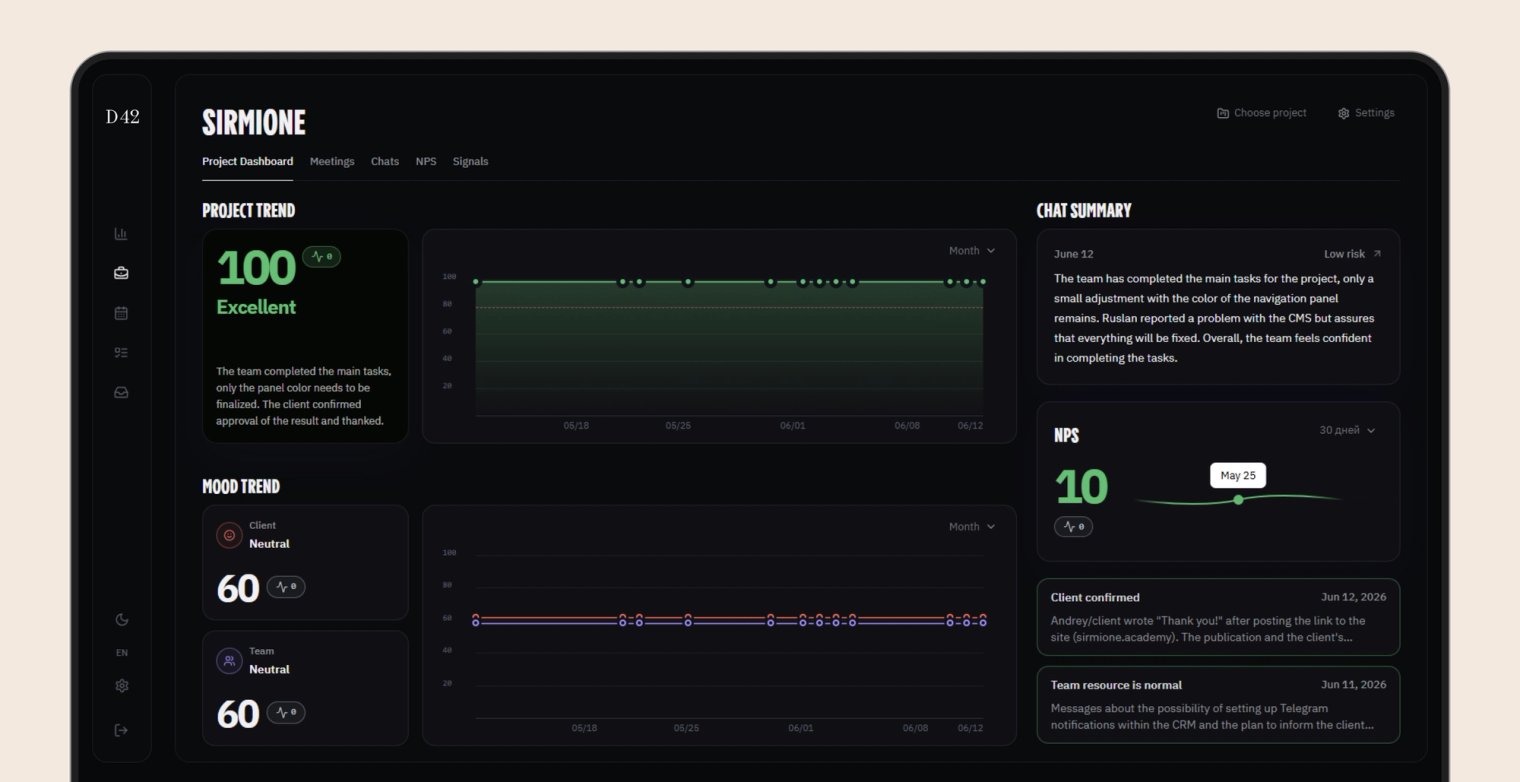Click the May 25 tooltip label
Viewport: 1520px width, 782px height.
coord(1238,476)
